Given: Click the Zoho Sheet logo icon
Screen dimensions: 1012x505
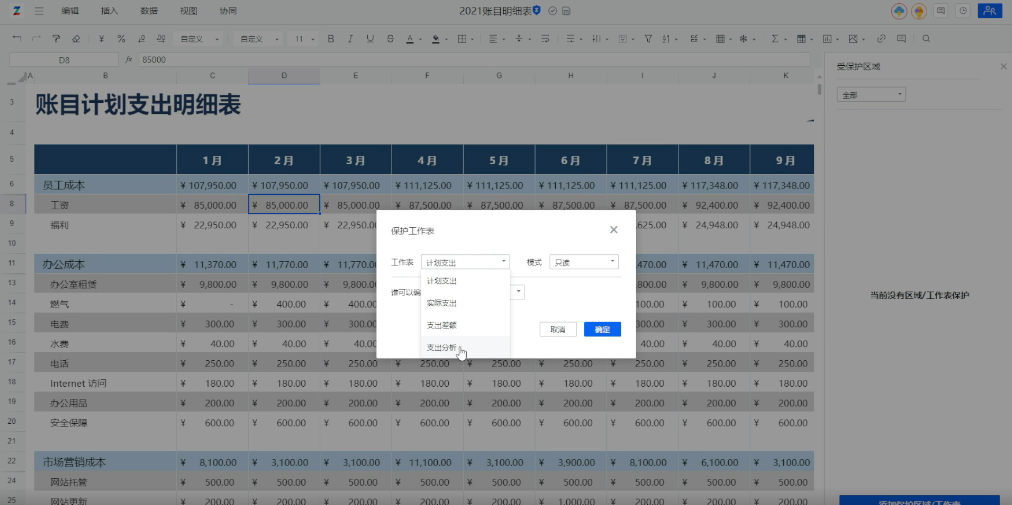Looking at the screenshot, I should tap(16, 11).
